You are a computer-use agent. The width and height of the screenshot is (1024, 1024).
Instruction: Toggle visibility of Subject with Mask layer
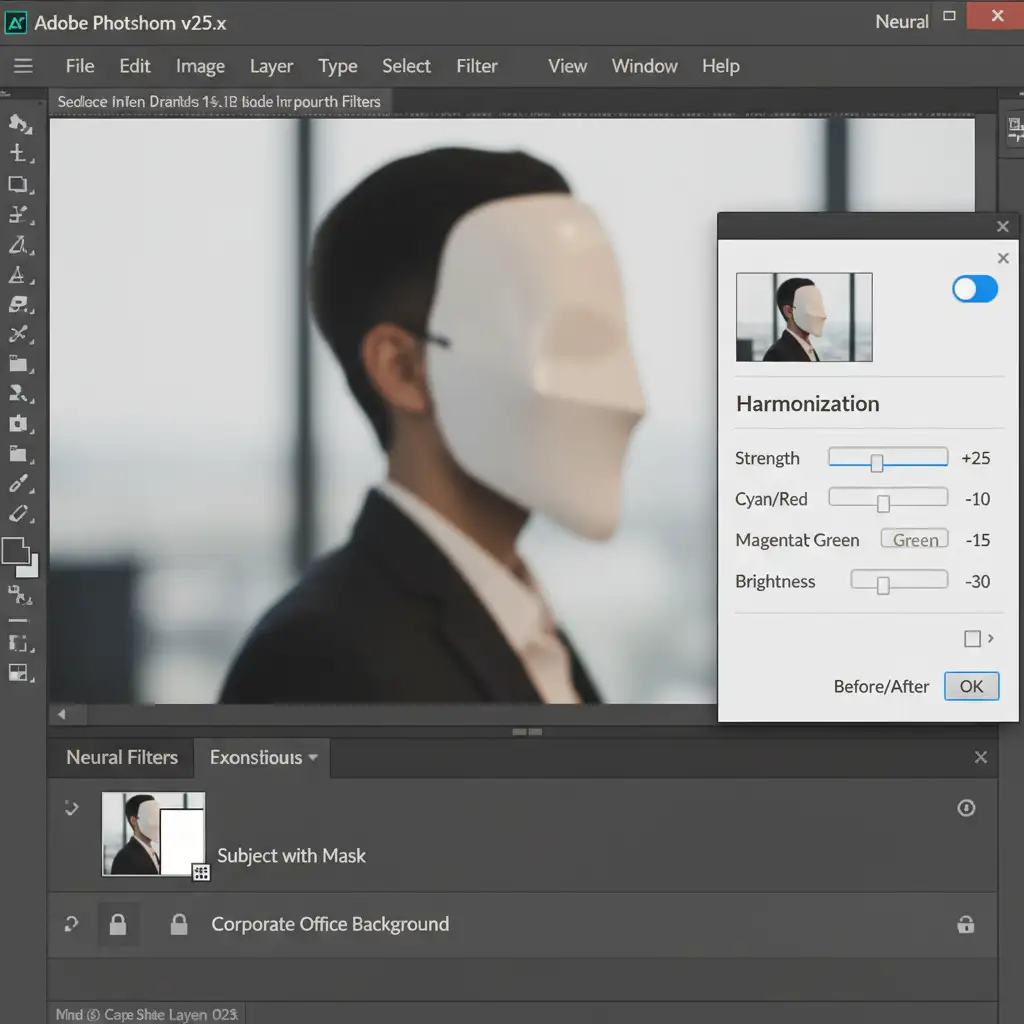[71, 808]
